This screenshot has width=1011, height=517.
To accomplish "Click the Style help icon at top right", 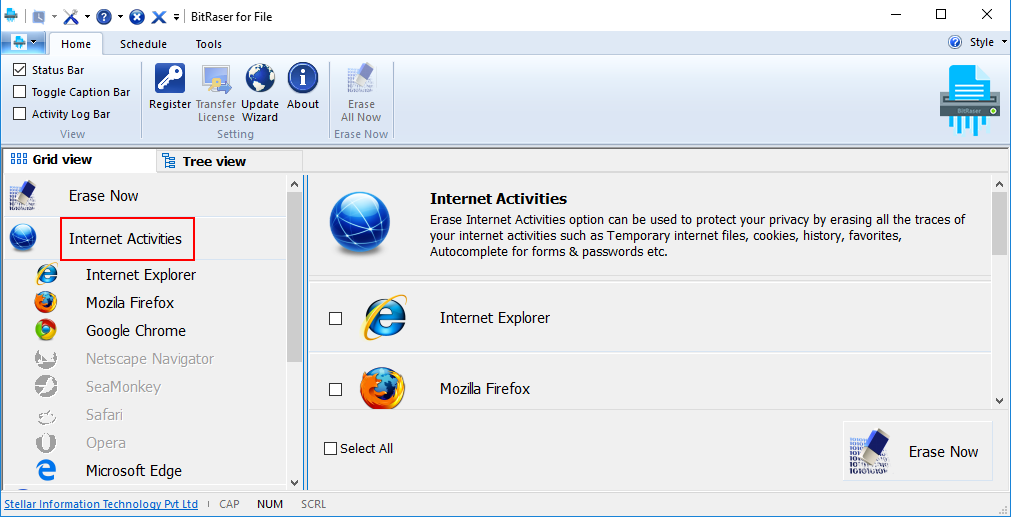I will 955,43.
